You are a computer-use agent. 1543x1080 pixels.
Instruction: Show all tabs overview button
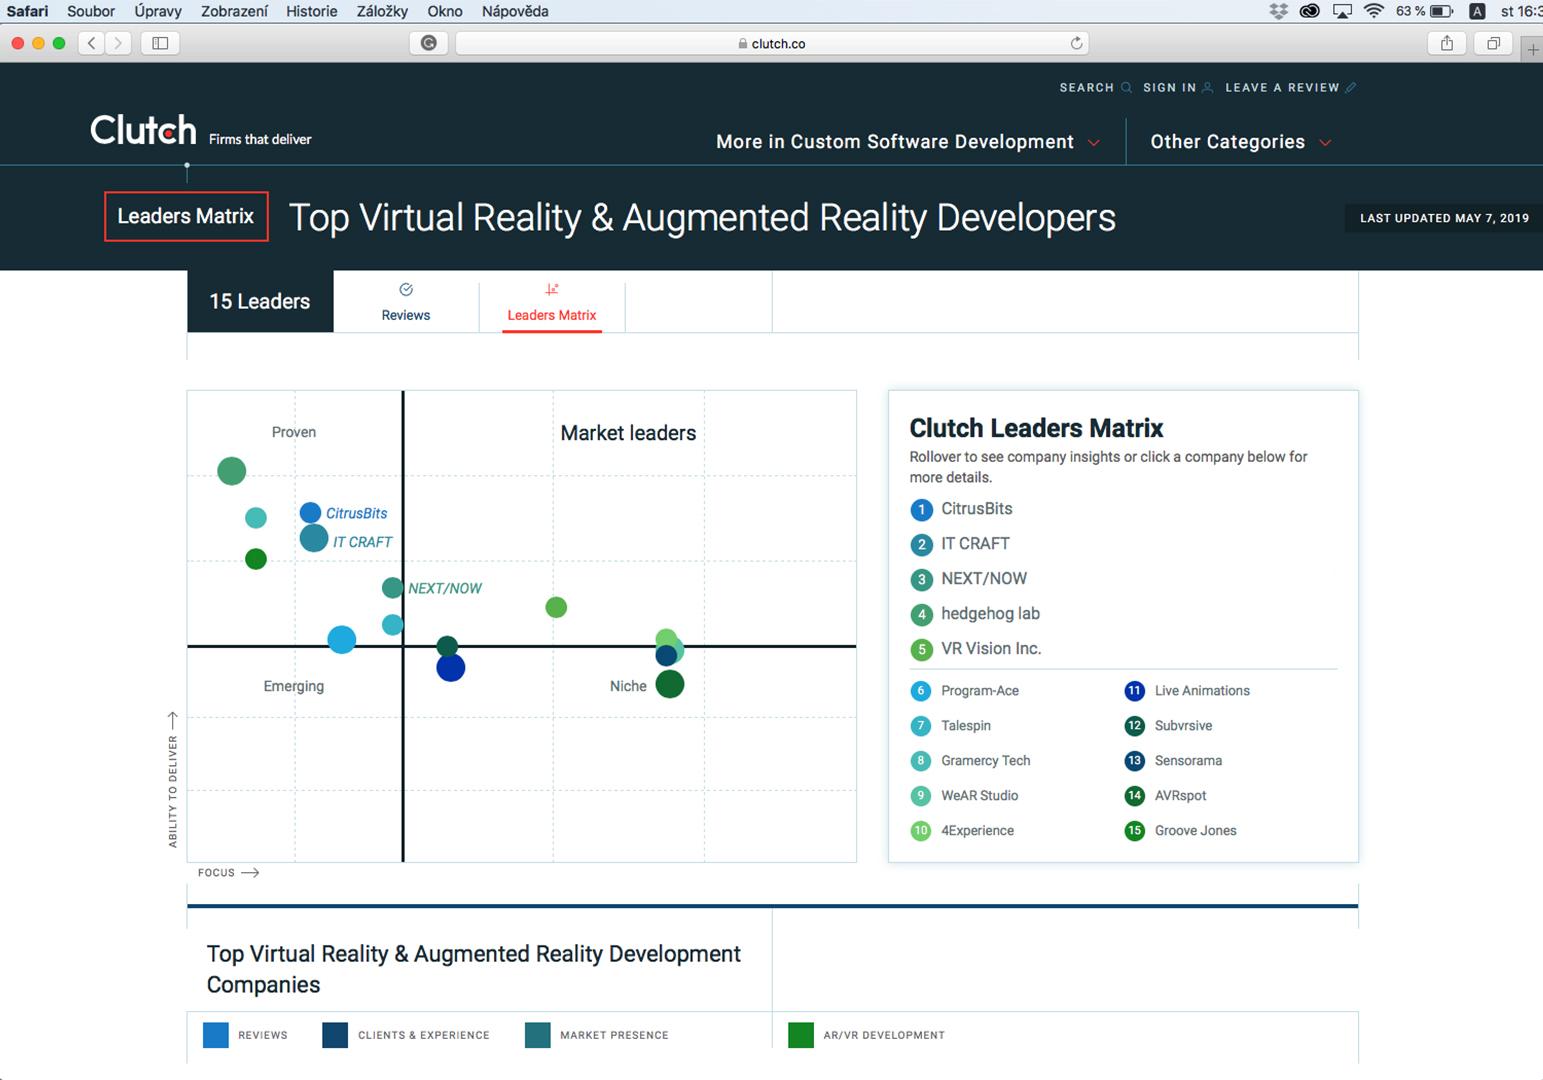(x=1493, y=43)
